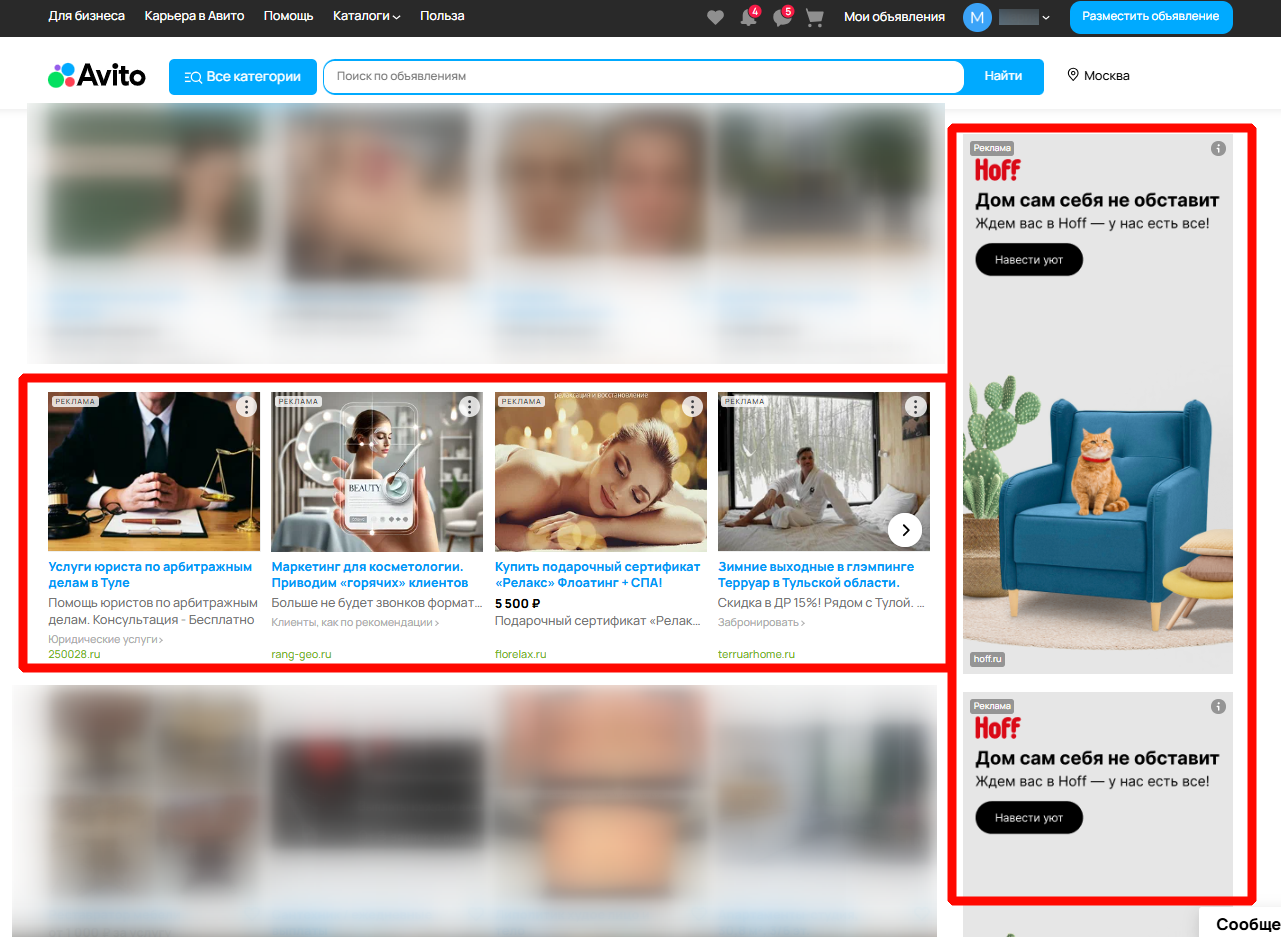Click the Найти search button
This screenshot has height=937, width=1281.
click(1003, 77)
